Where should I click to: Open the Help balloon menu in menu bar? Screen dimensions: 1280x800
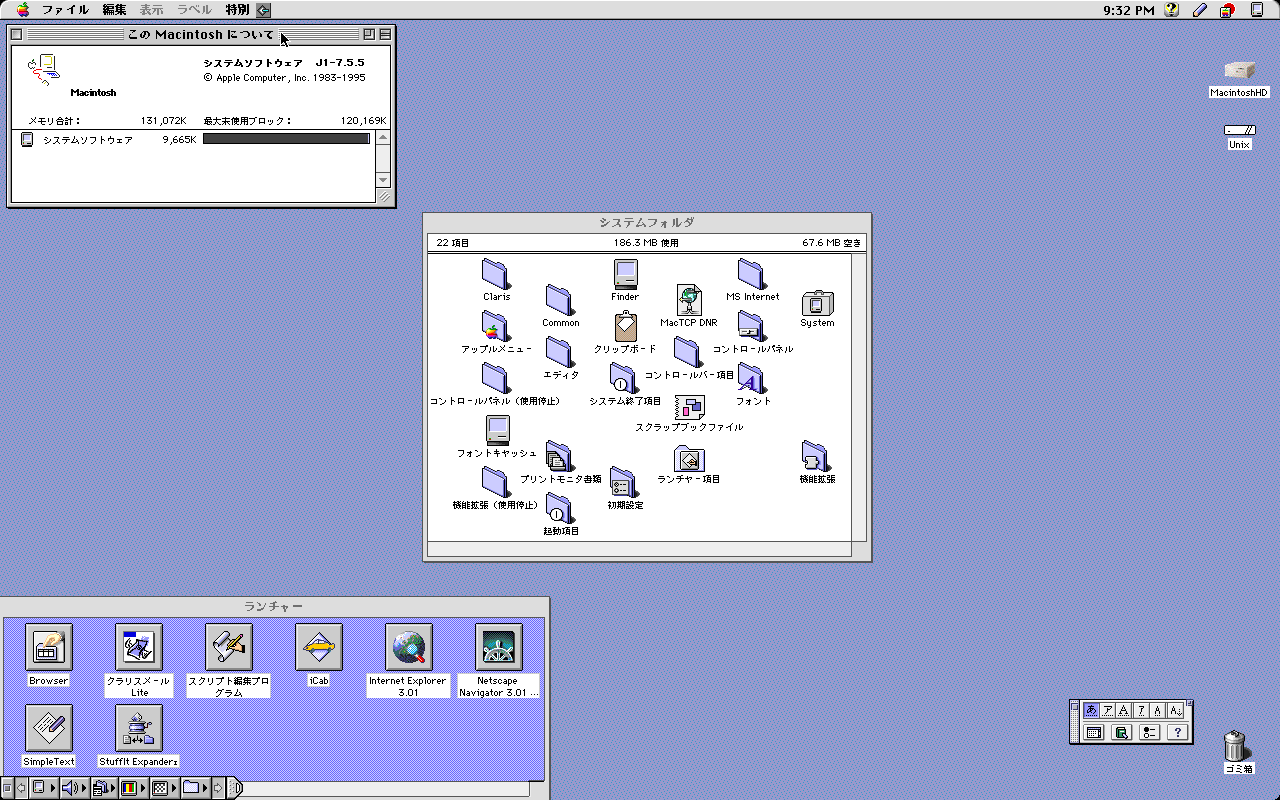pos(1172,10)
